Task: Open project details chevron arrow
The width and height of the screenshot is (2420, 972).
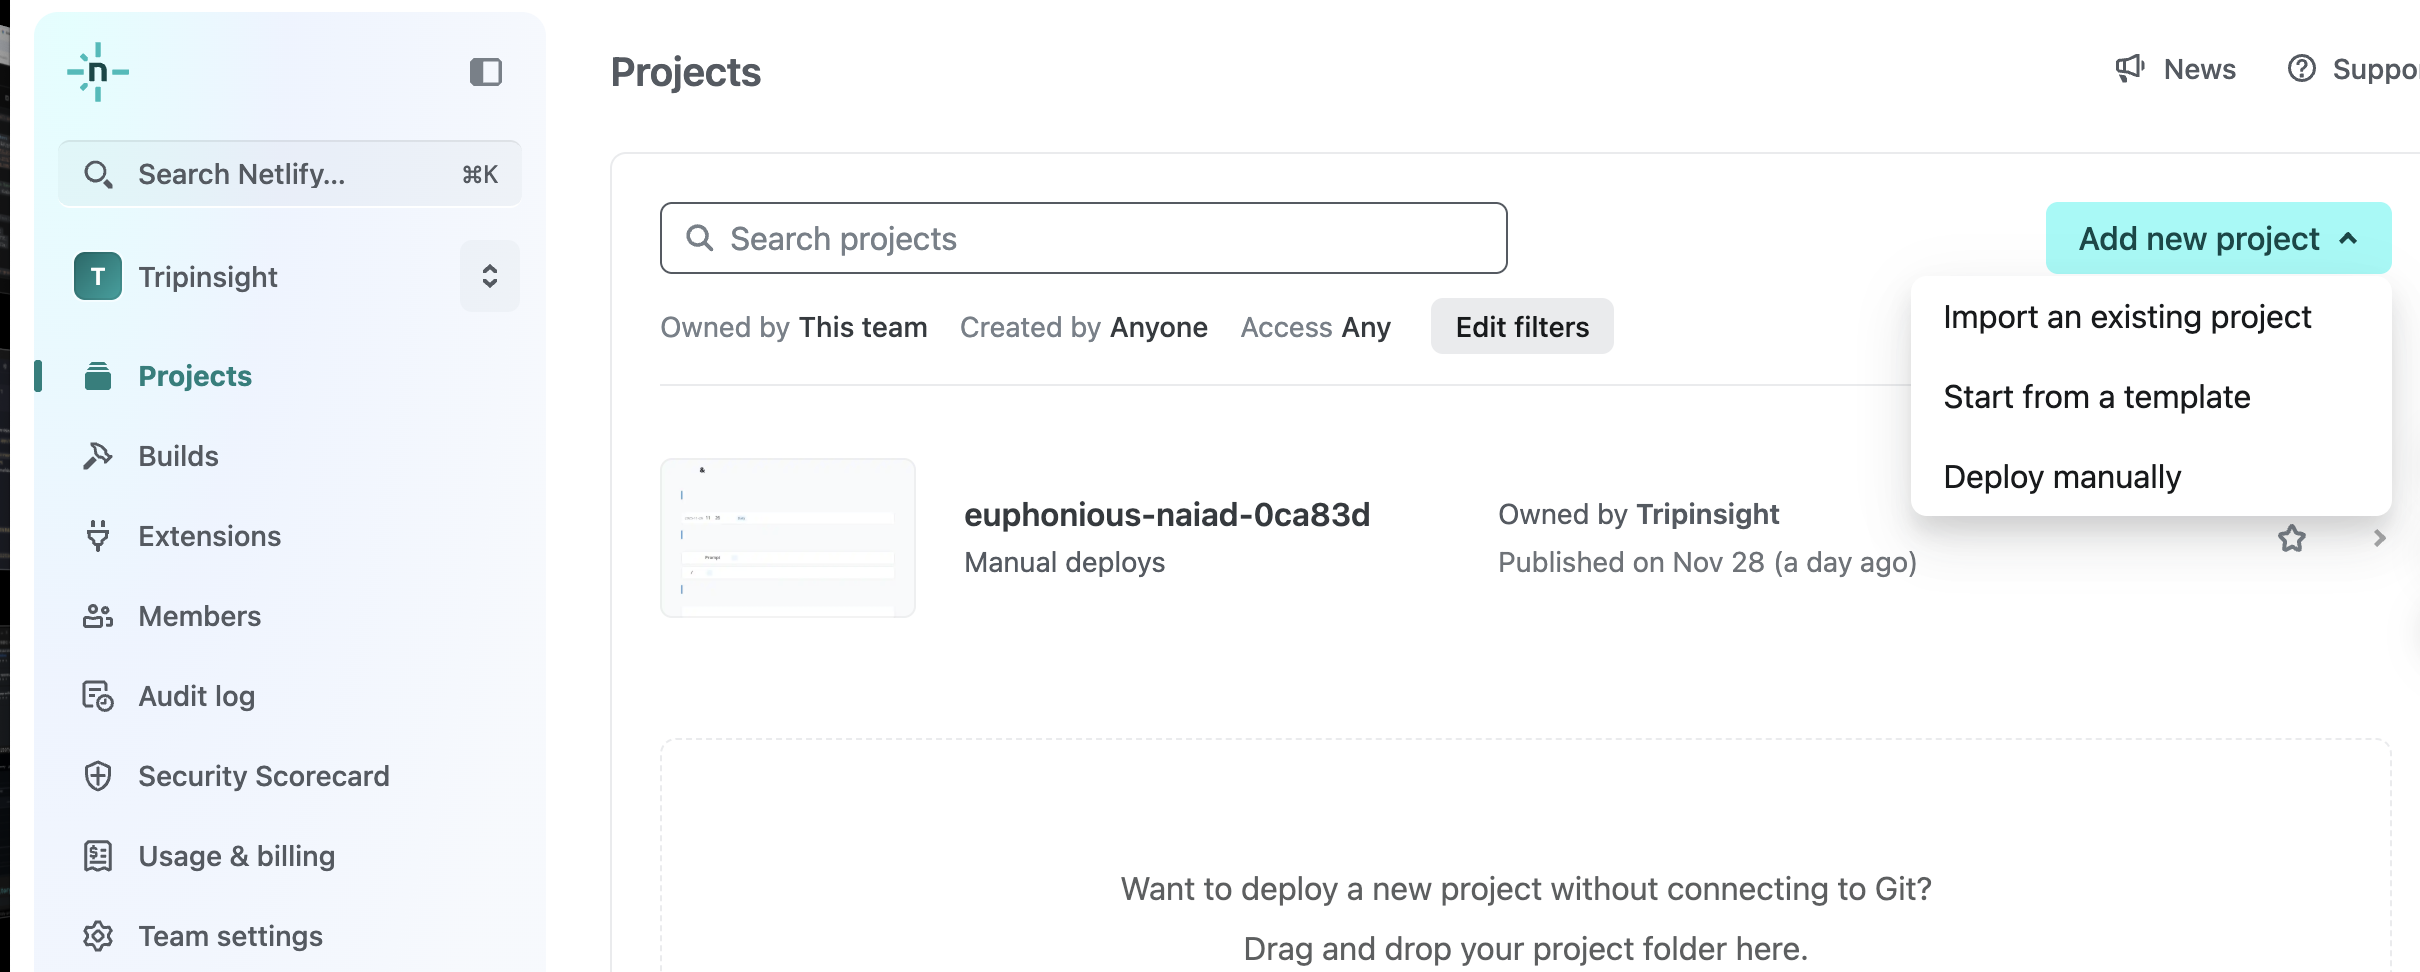Action: click(x=2379, y=539)
